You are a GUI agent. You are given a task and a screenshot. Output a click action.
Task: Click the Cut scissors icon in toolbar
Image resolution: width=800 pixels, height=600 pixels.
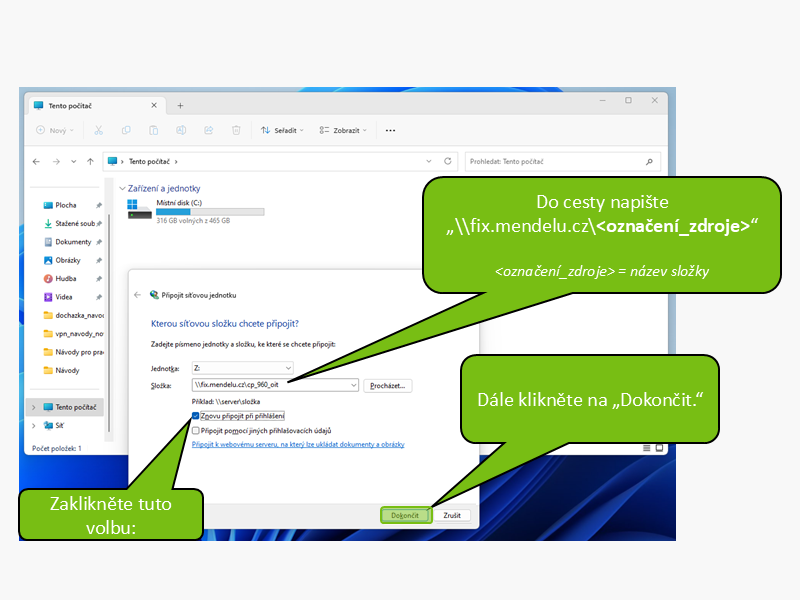[x=98, y=130]
